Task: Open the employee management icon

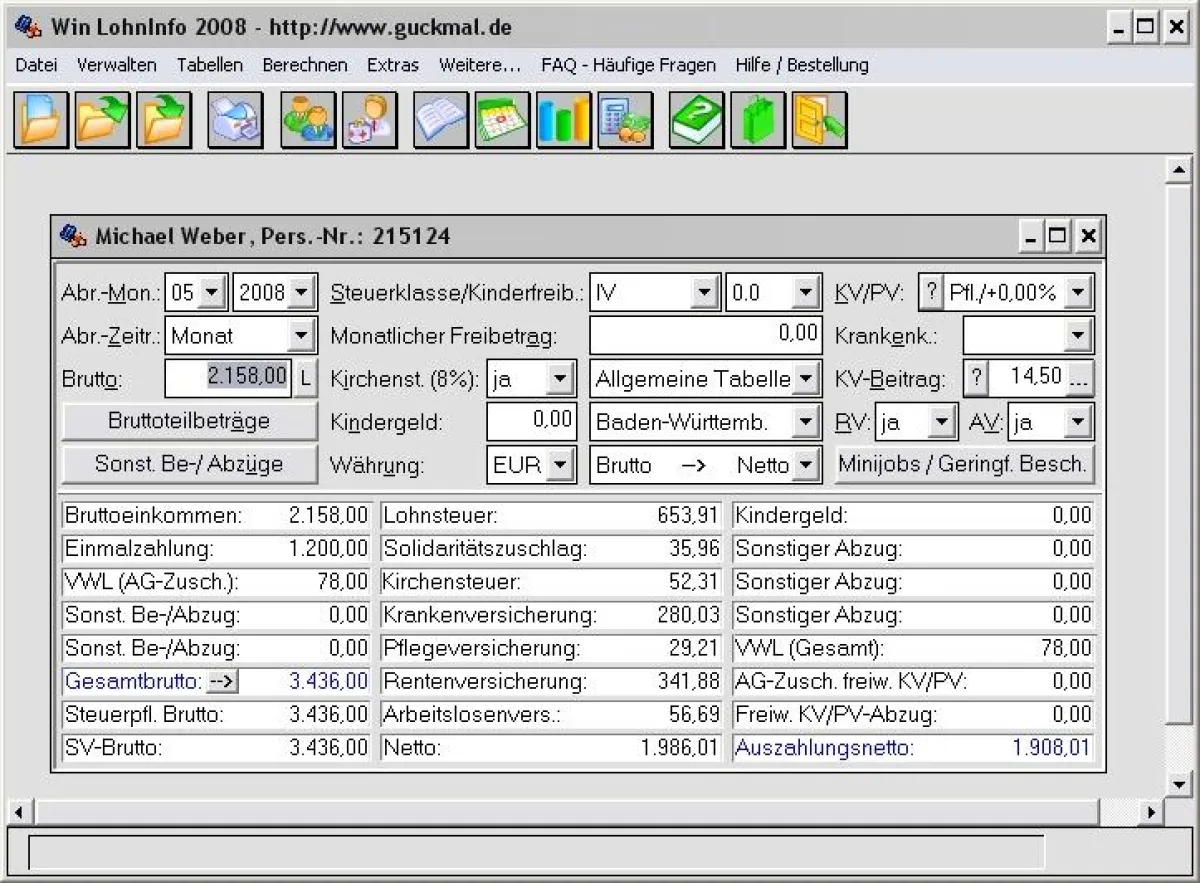Action: (x=308, y=119)
